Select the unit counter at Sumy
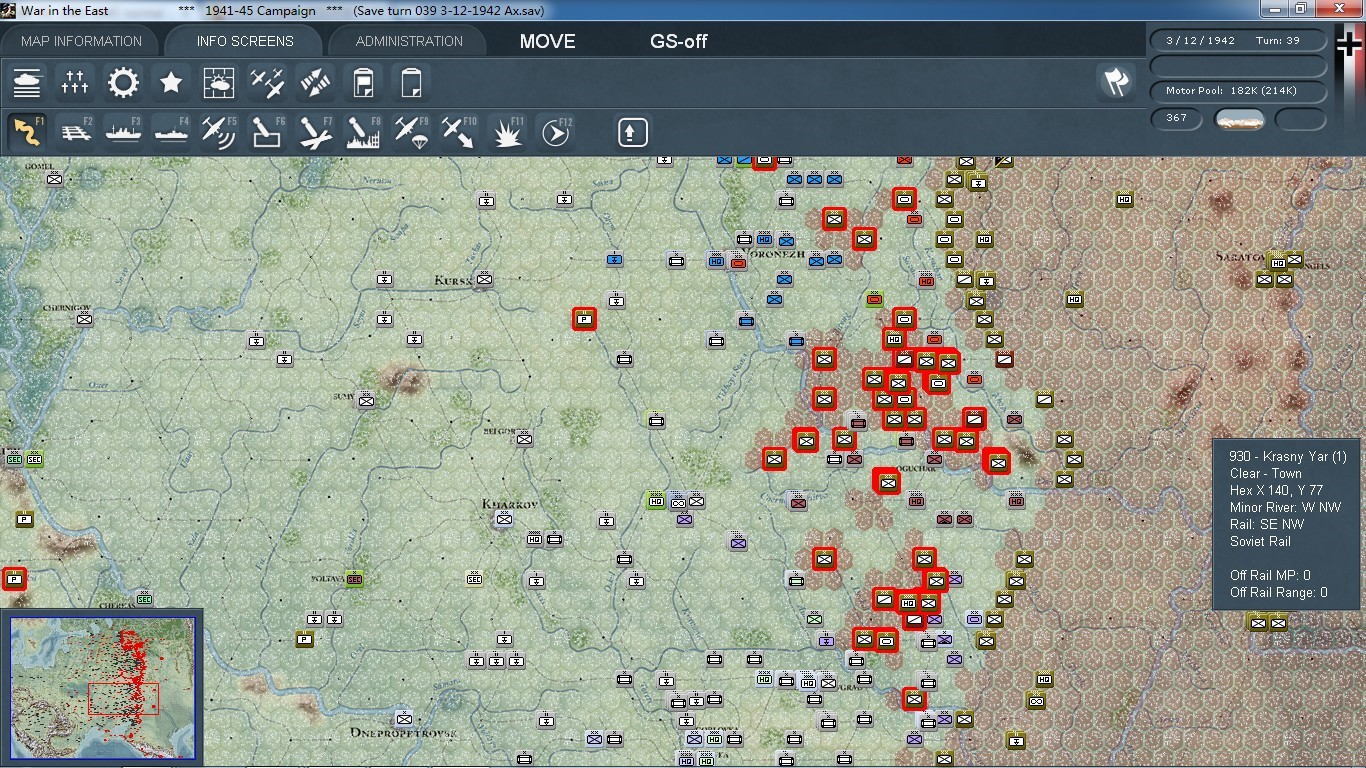This screenshot has width=1366, height=768. (x=367, y=400)
